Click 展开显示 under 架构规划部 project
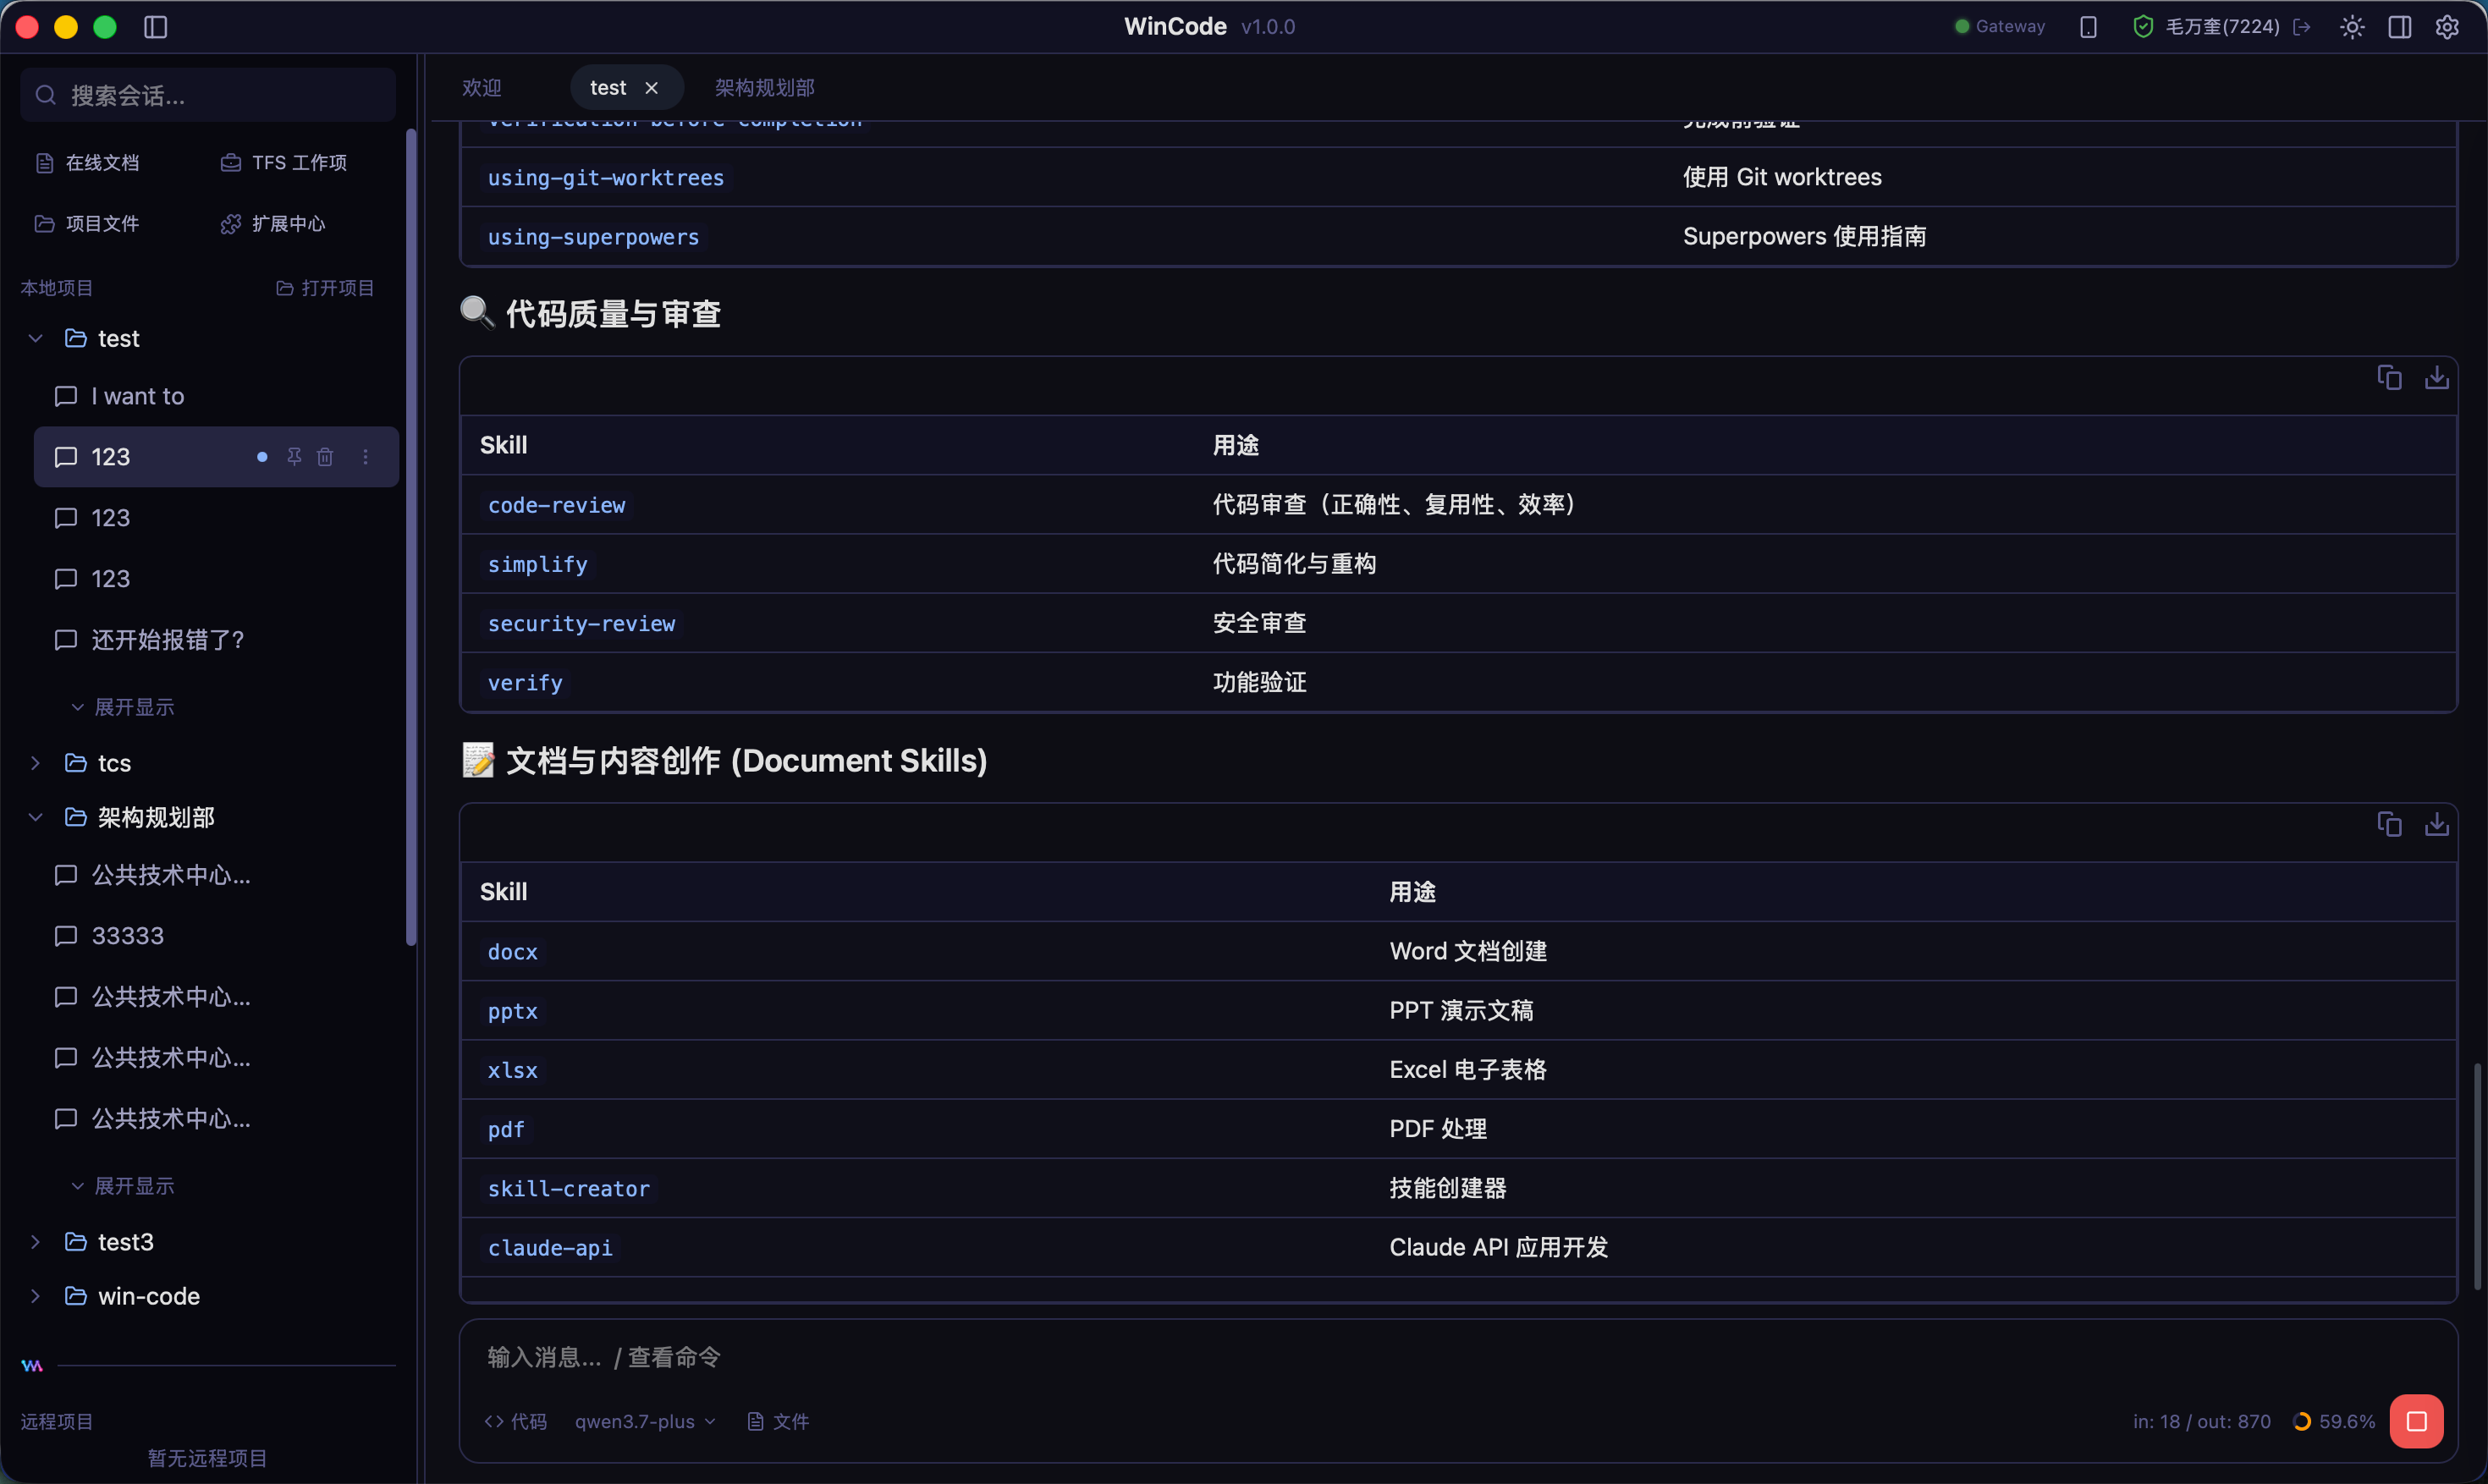This screenshot has height=1484, width=2488. (123, 1186)
